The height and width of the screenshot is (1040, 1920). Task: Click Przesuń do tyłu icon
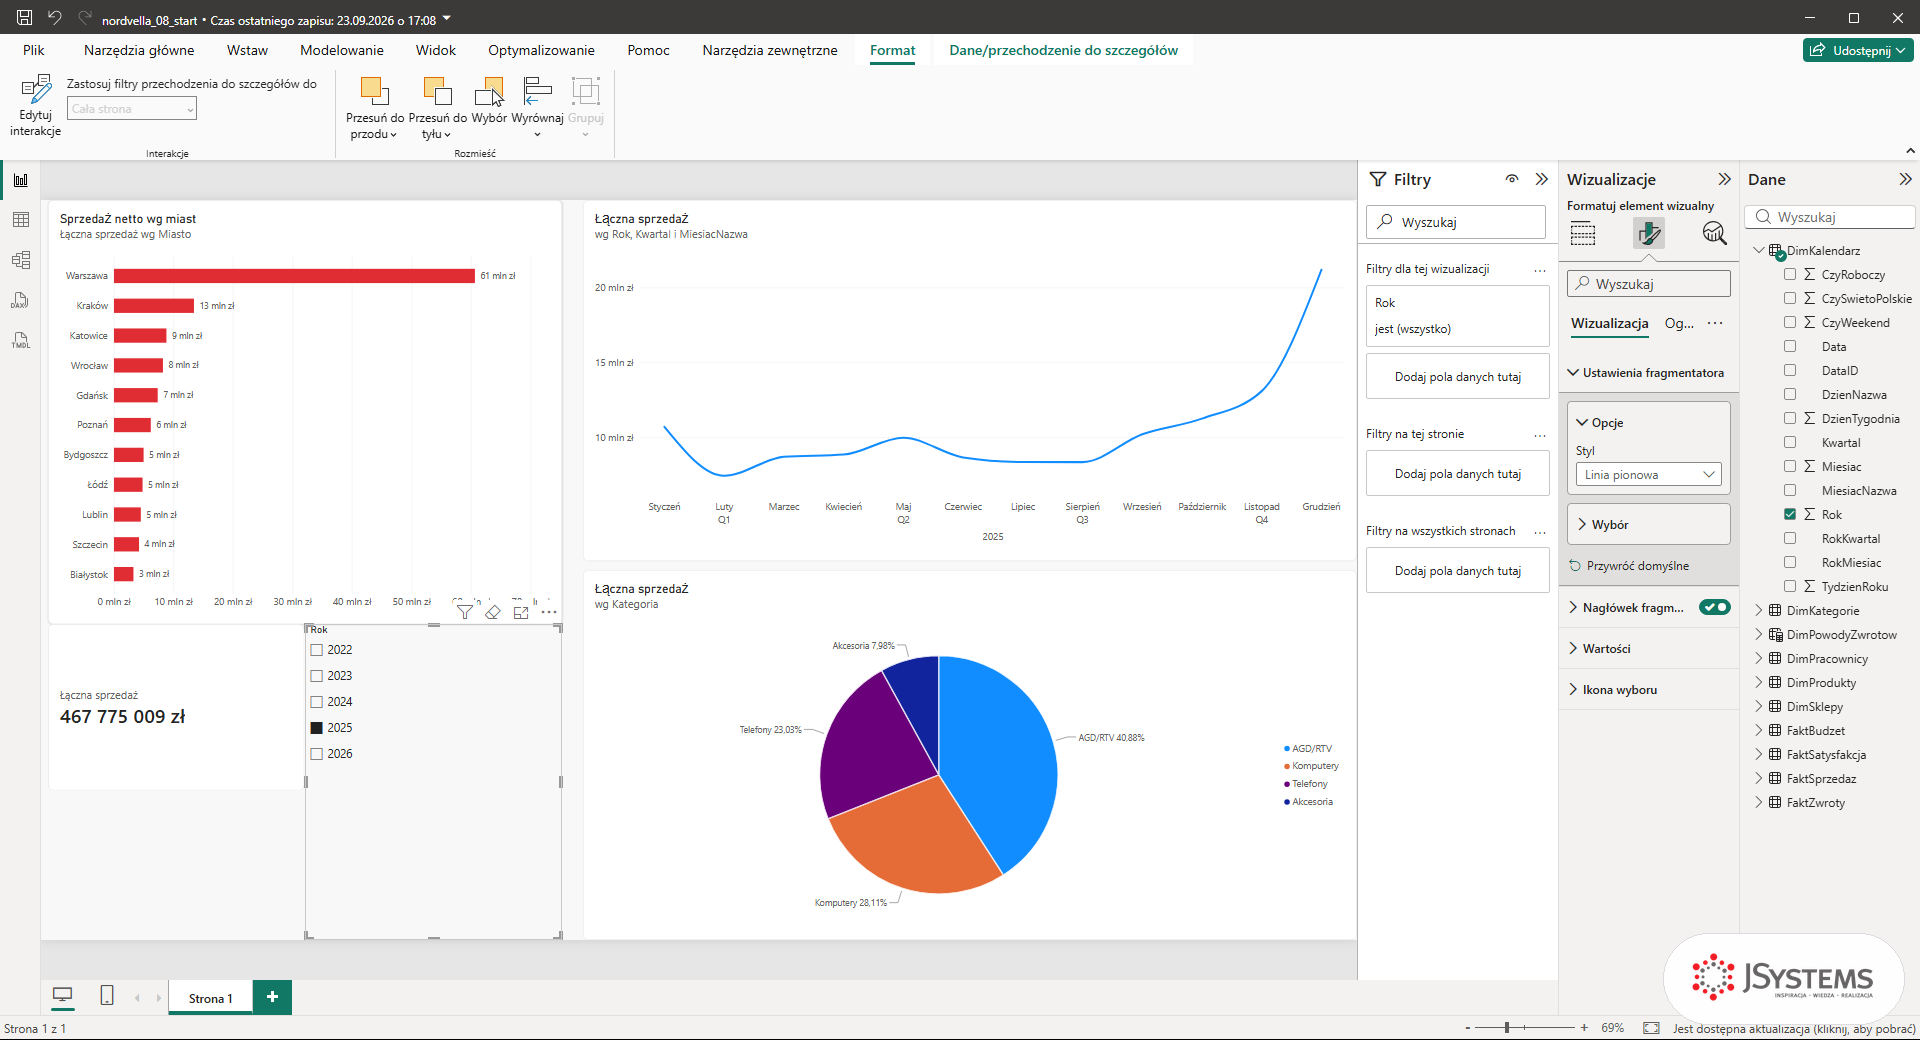click(437, 92)
